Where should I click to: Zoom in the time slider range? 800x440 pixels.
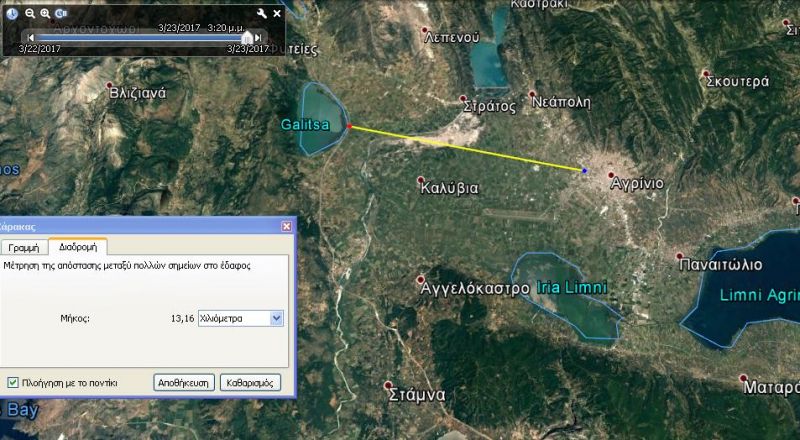pos(45,13)
